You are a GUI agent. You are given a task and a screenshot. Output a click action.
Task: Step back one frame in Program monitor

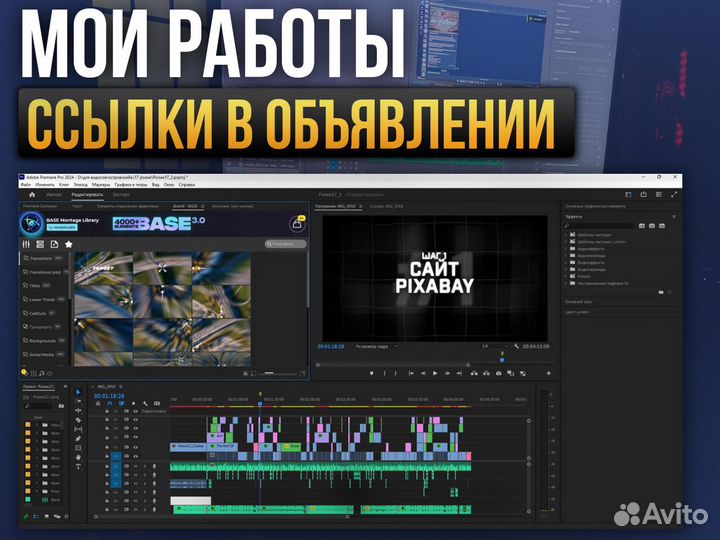point(423,374)
